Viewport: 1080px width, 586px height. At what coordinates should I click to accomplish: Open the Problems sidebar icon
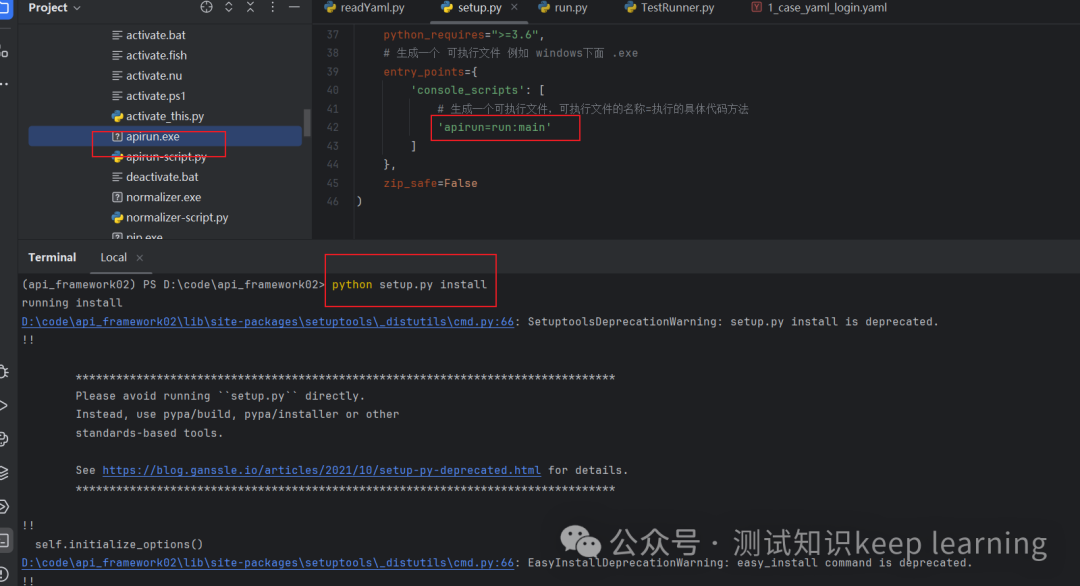4,573
